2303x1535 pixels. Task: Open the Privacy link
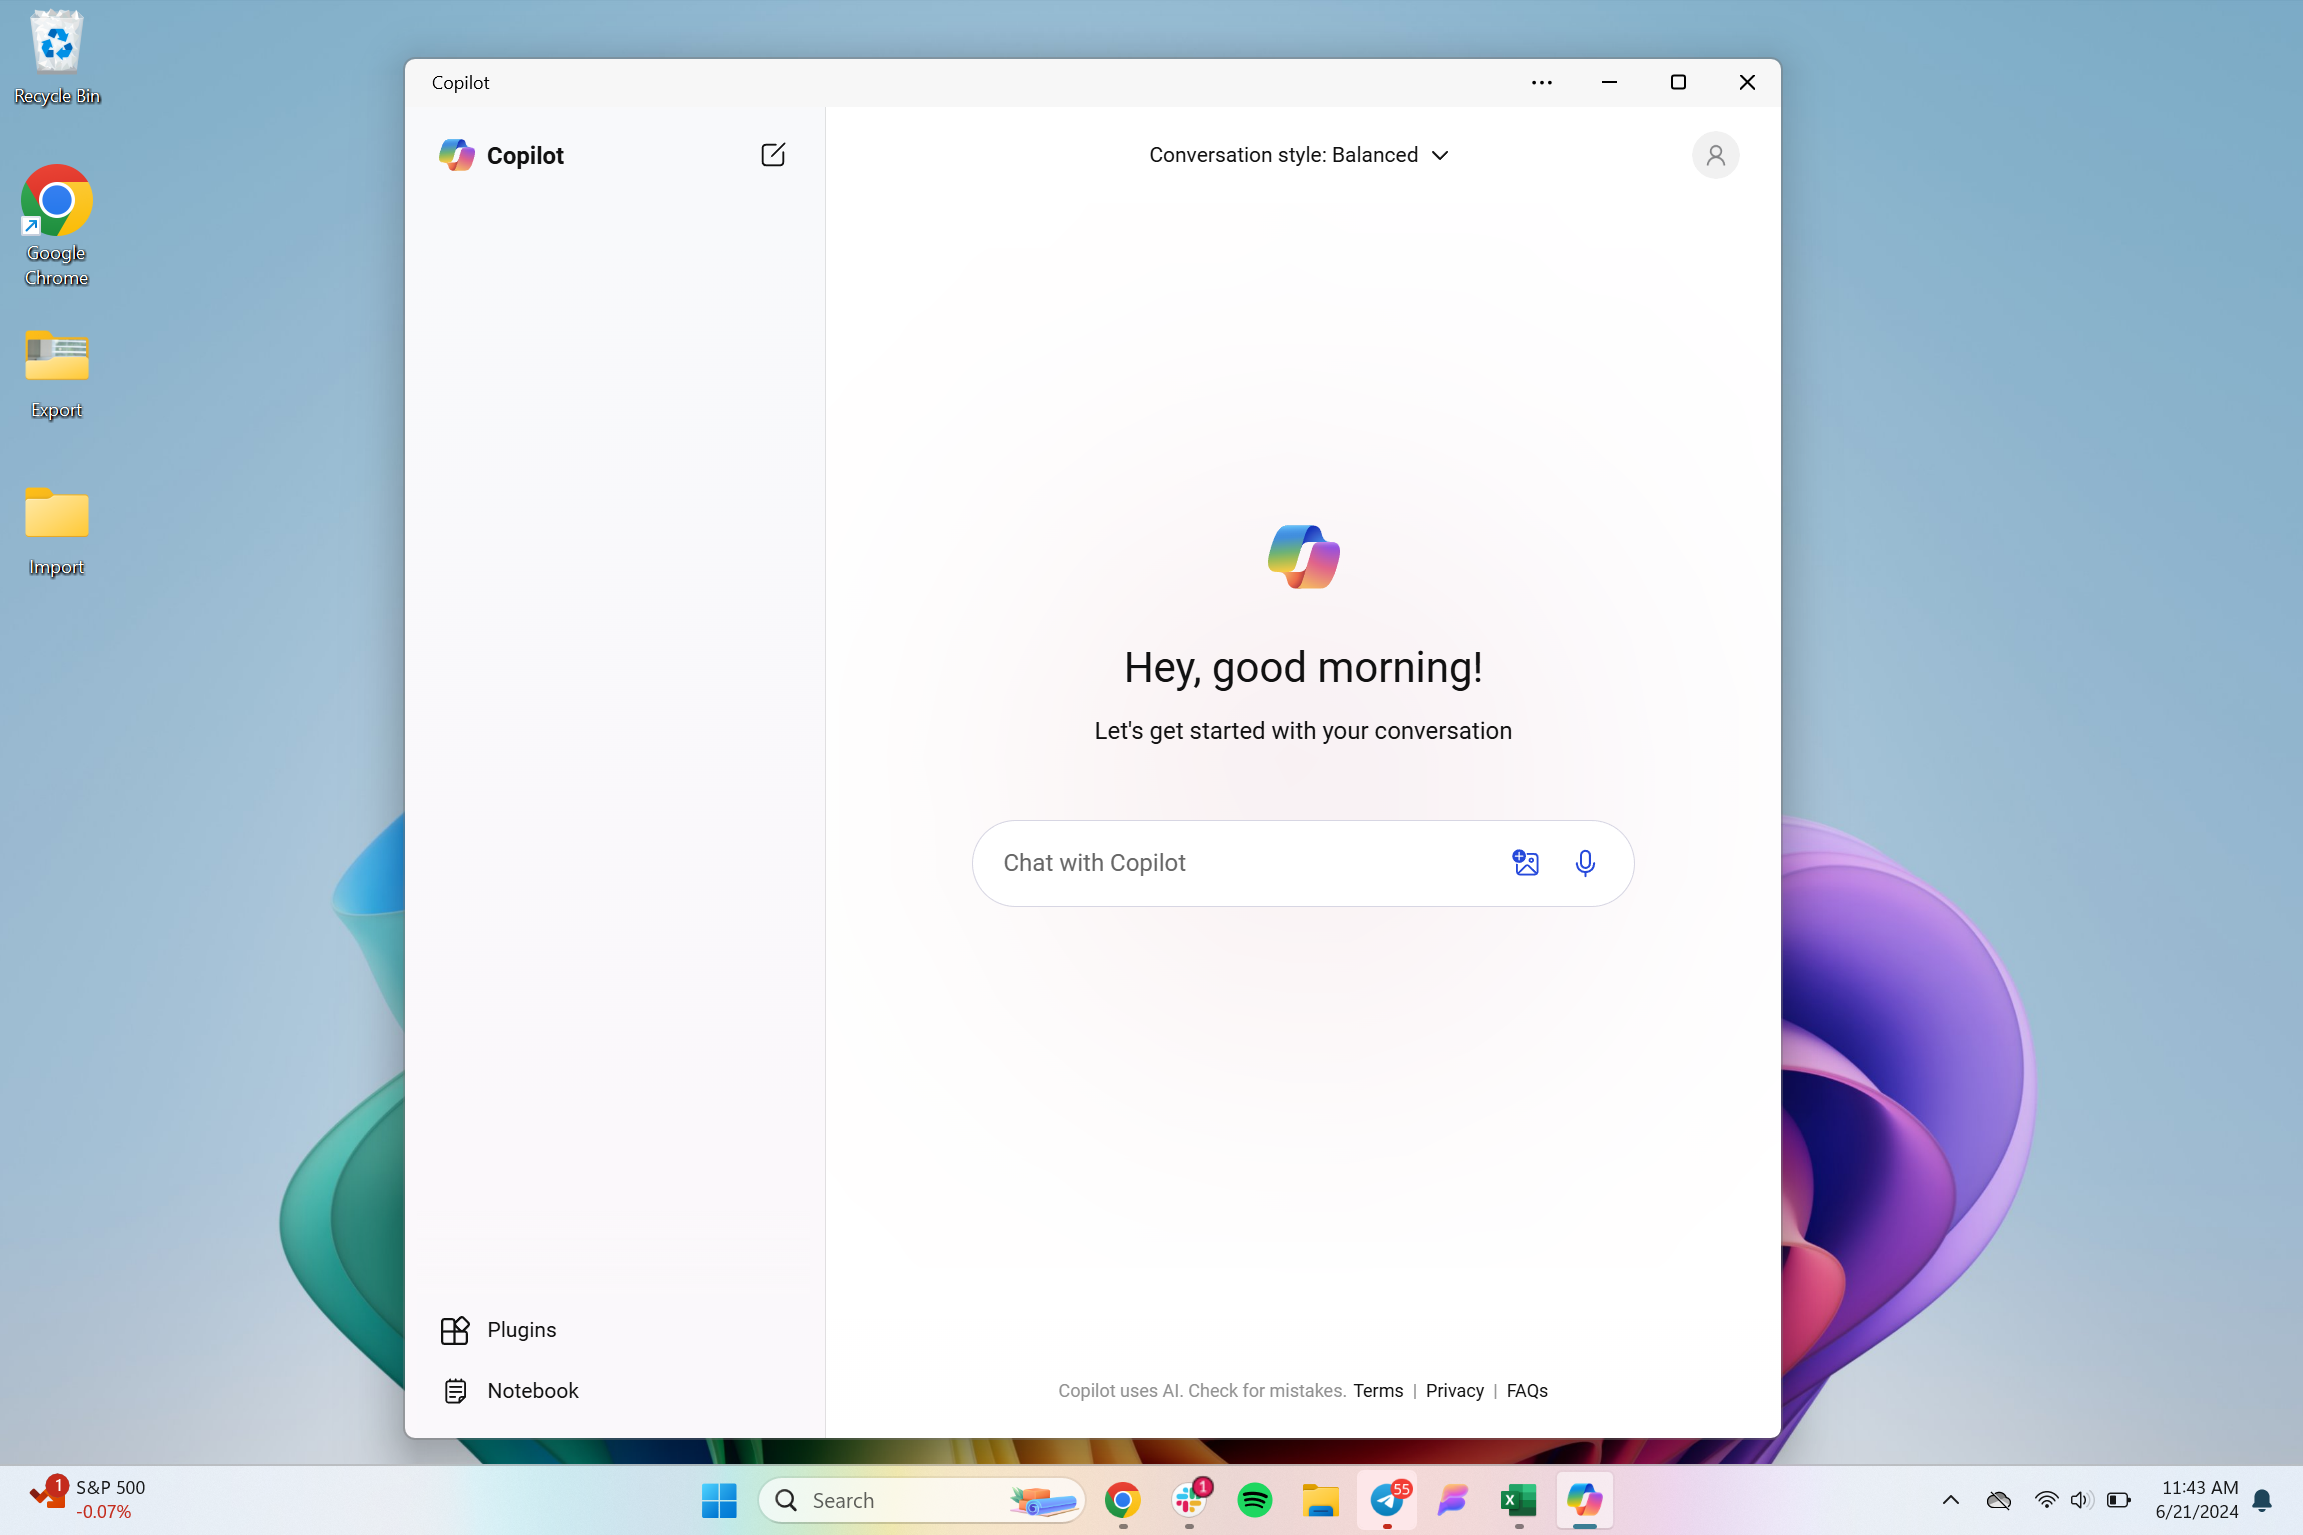(x=1454, y=1390)
